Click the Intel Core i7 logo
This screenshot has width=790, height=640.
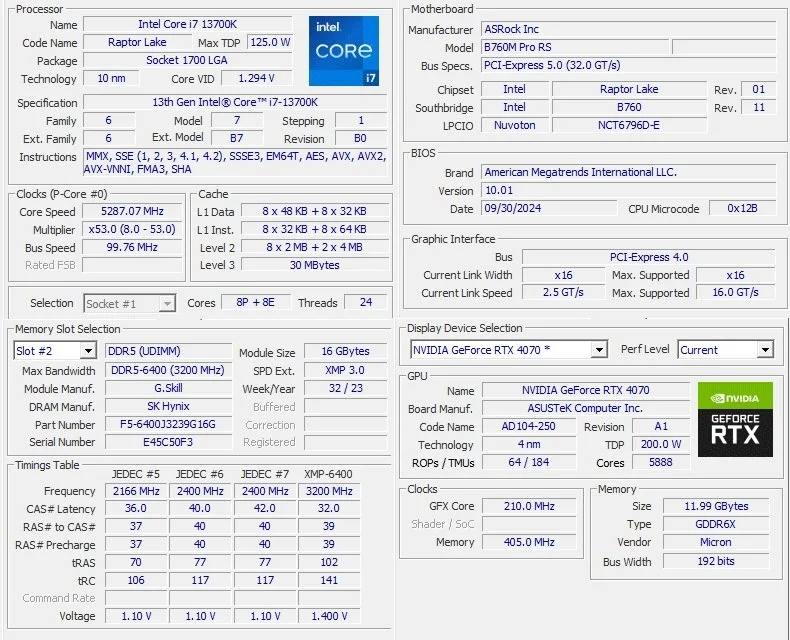click(344, 50)
